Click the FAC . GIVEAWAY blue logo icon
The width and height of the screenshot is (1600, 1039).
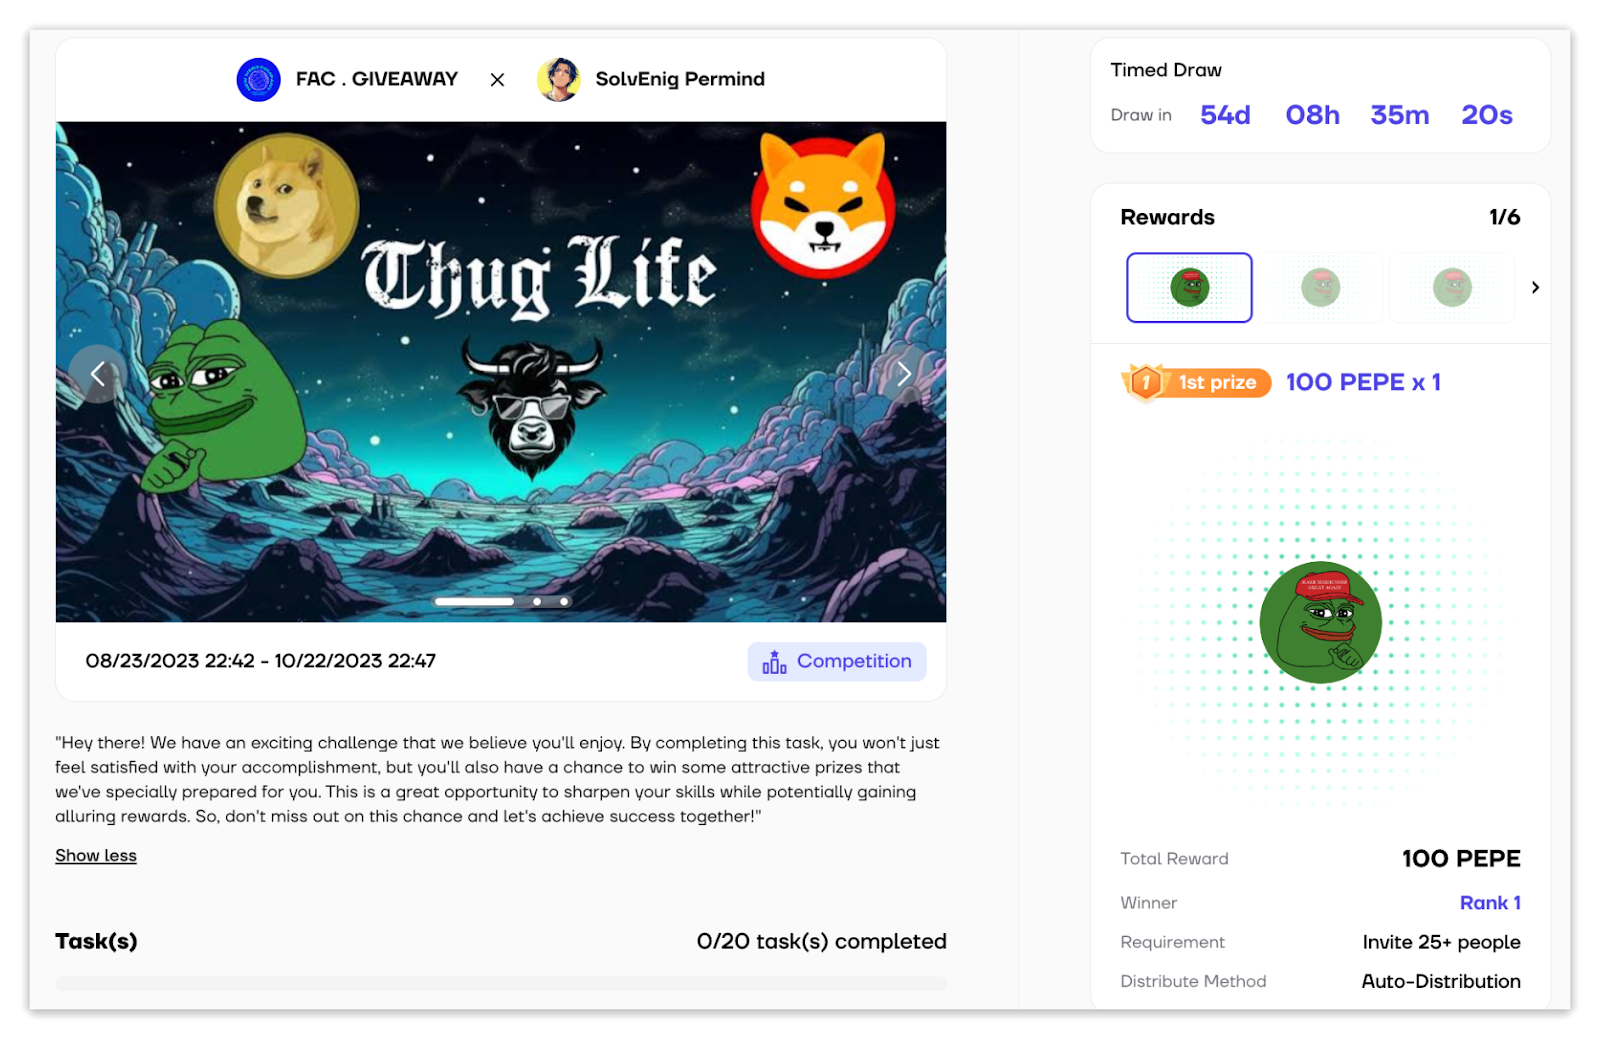[258, 79]
